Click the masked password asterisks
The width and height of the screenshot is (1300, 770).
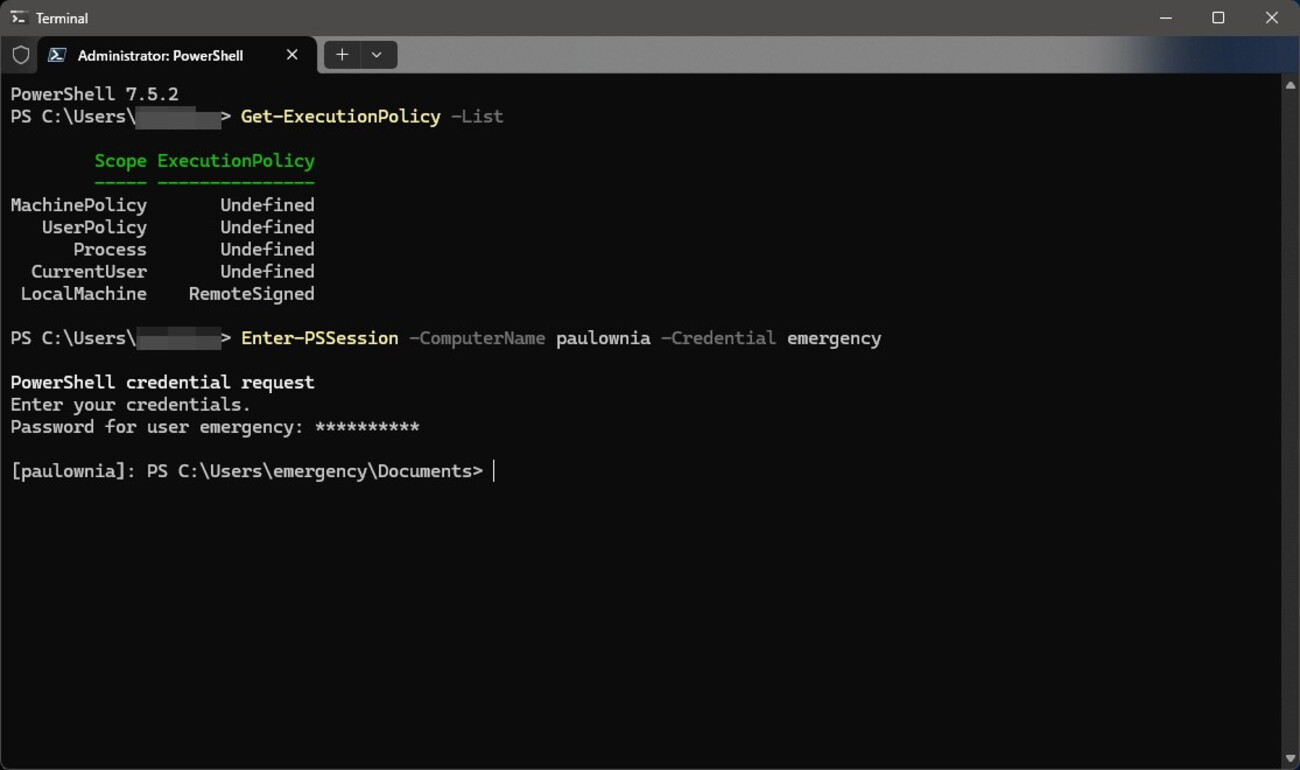(x=367, y=427)
